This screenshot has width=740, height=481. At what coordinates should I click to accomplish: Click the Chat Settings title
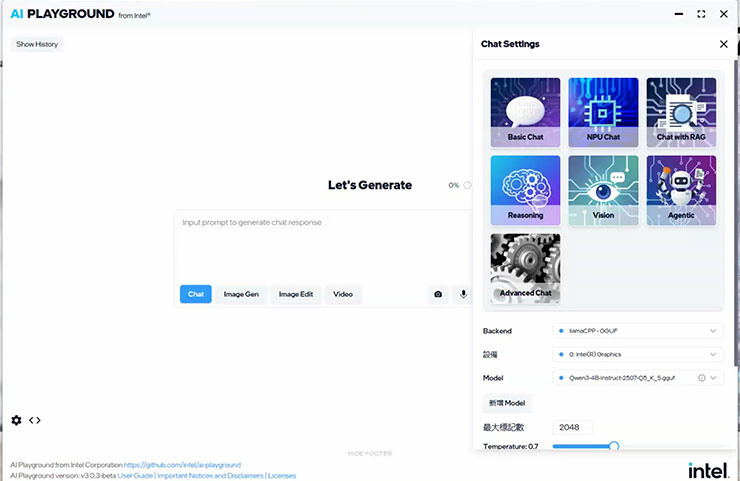(x=510, y=44)
